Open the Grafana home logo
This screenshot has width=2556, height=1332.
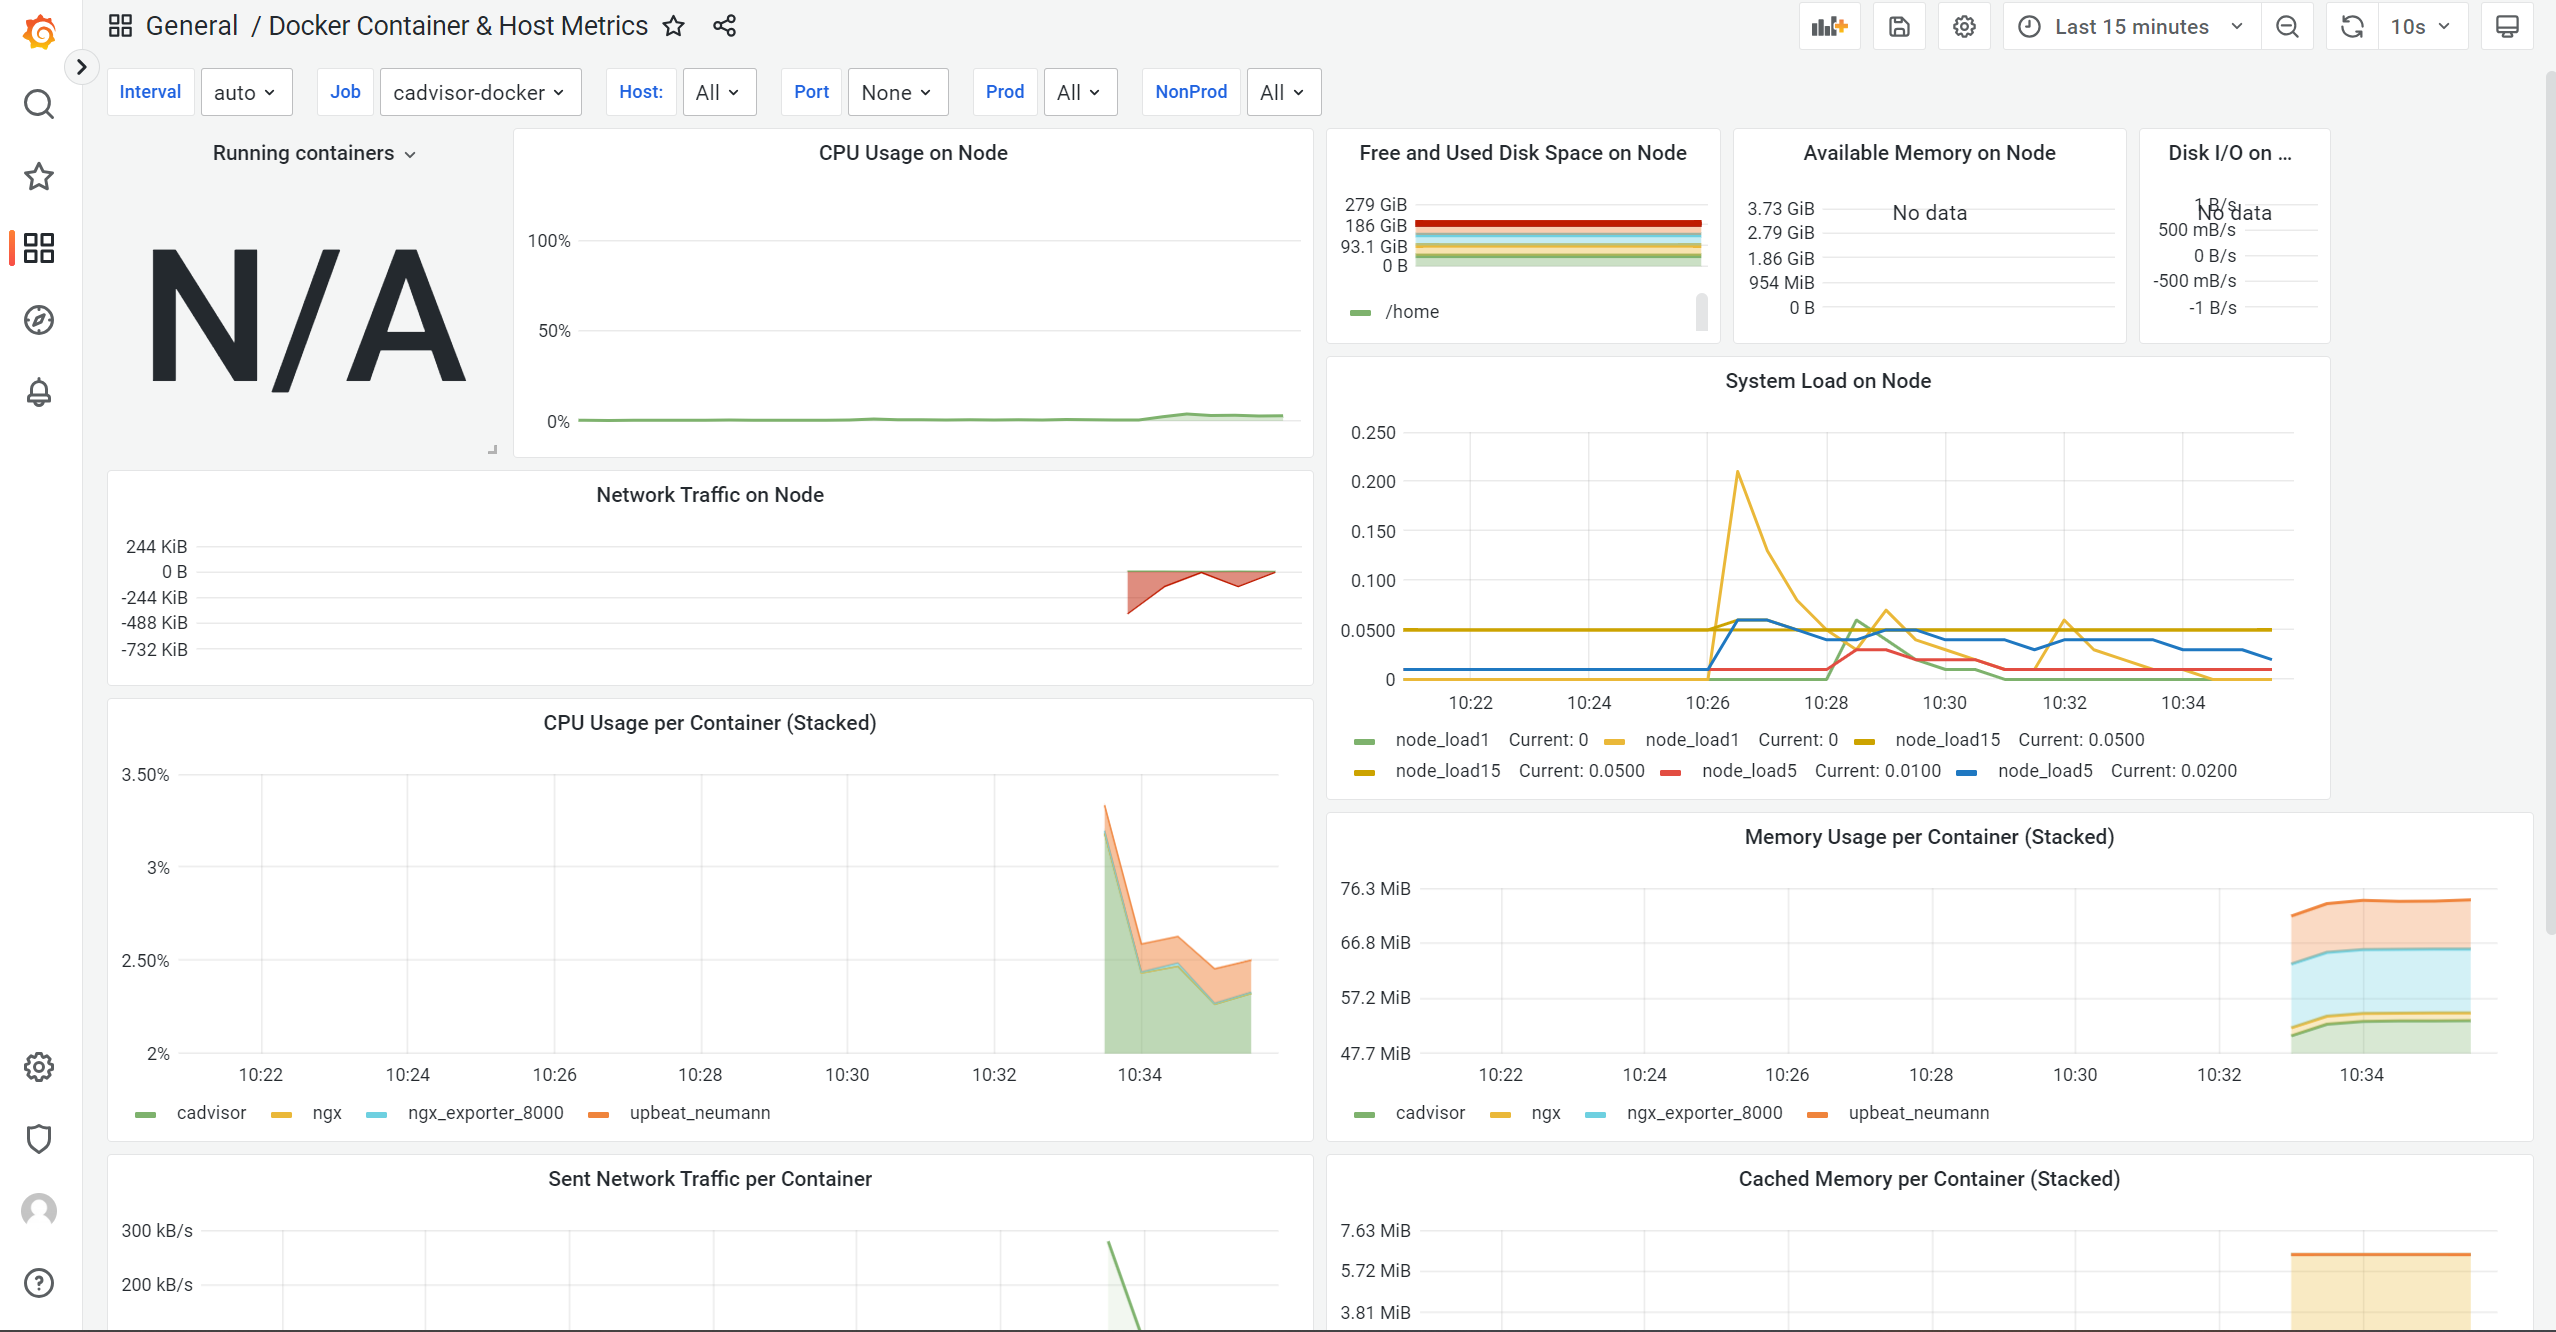coord(39,30)
